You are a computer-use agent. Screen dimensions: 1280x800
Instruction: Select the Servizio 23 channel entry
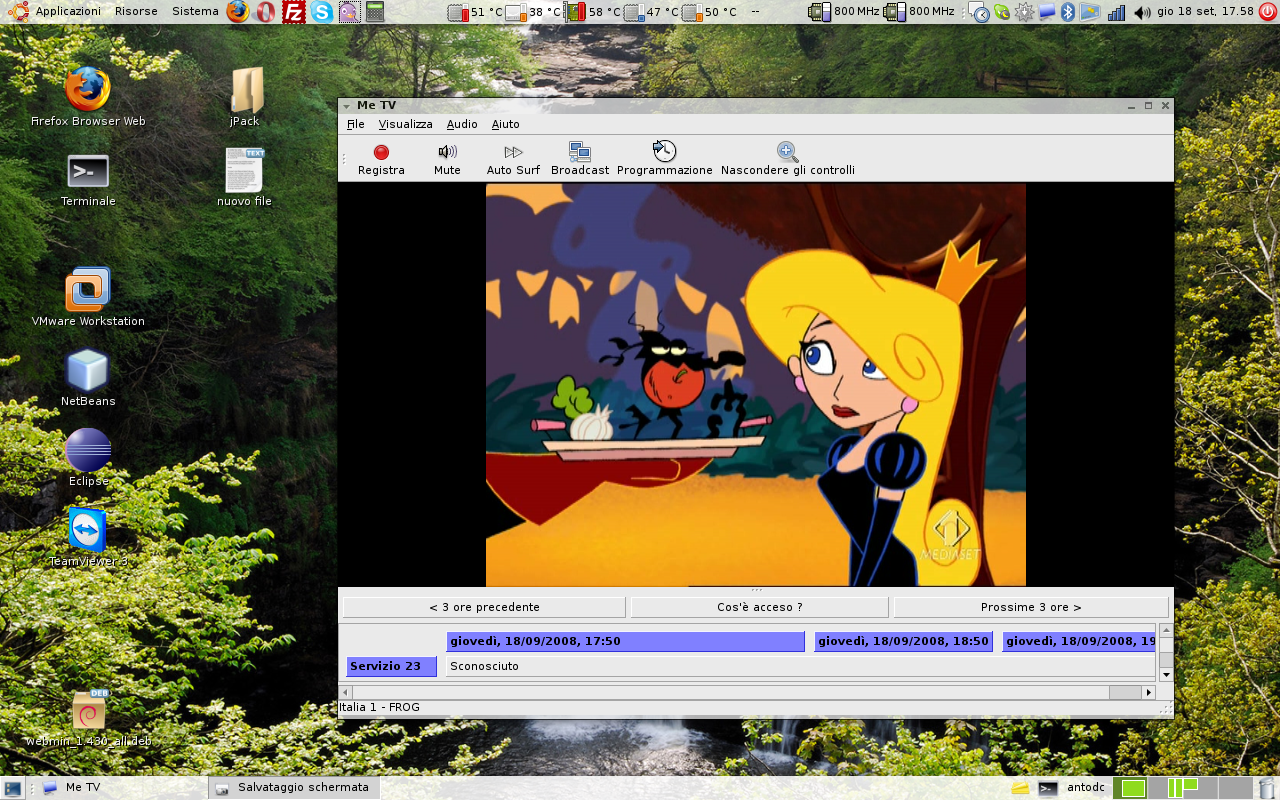pos(391,666)
